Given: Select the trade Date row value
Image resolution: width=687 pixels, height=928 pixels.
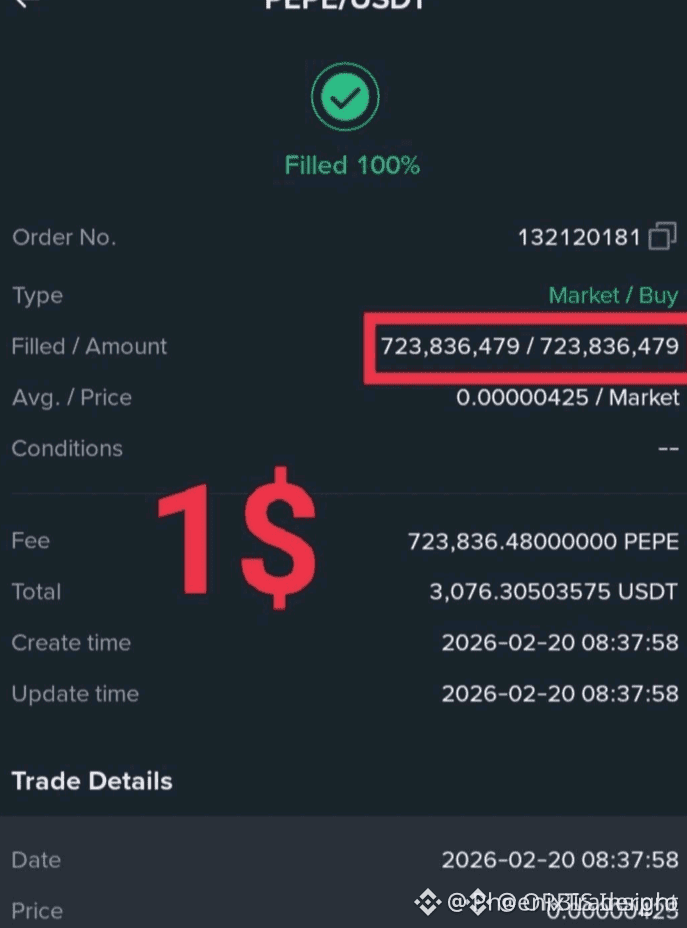Looking at the screenshot, I should coord(560,860).
